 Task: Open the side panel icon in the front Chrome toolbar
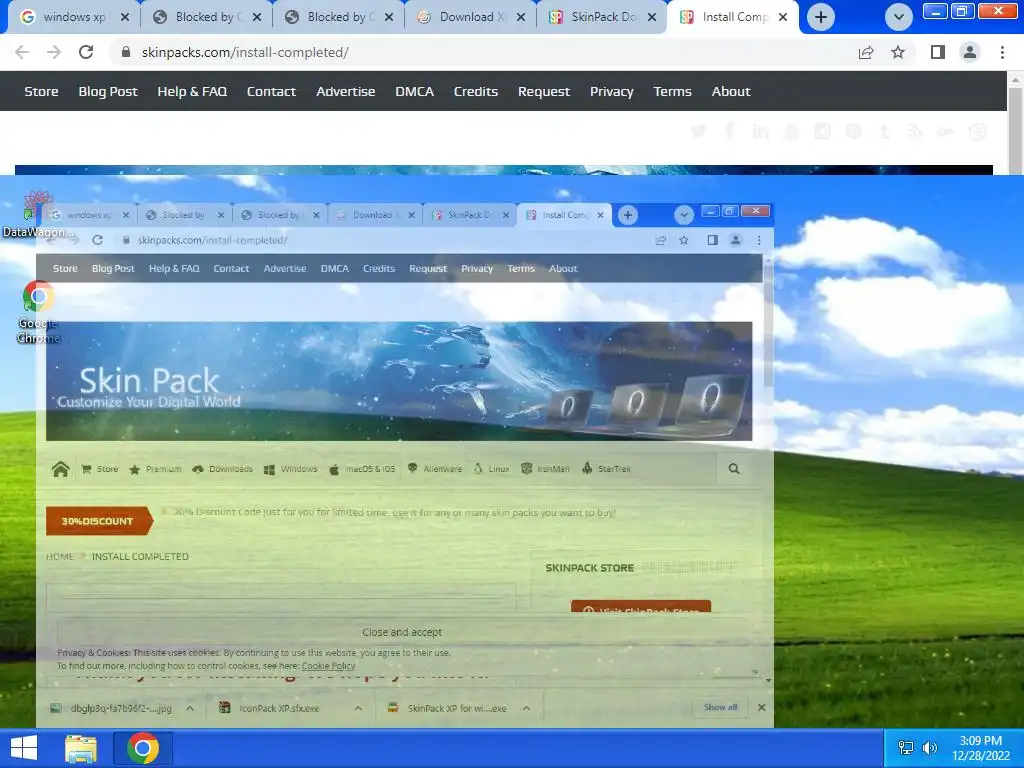click(x=938, y=52)
